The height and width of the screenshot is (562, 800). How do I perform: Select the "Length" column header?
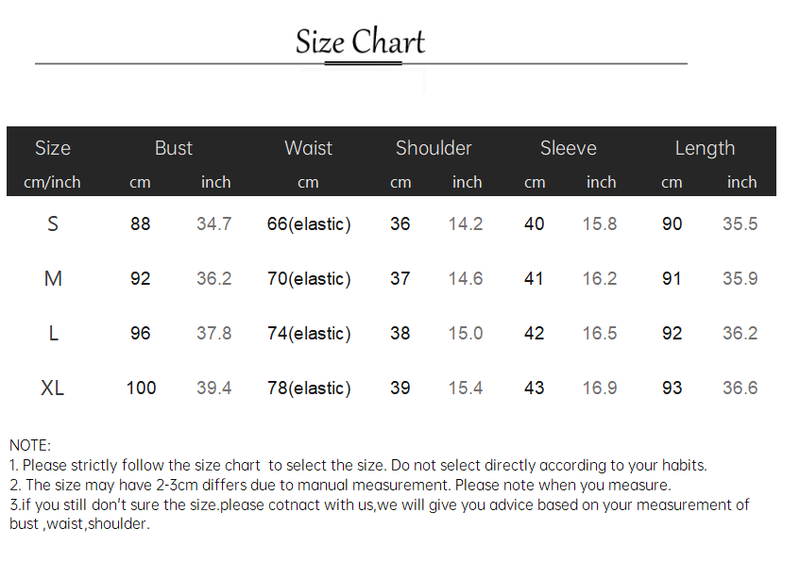coord(704,148)
